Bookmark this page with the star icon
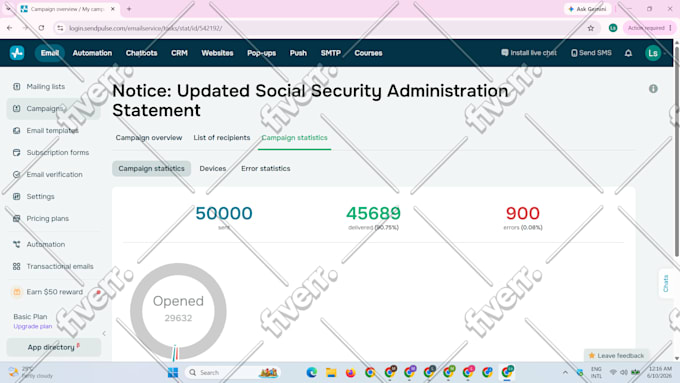Screen dimensions: 680x383 coord(591,28)
